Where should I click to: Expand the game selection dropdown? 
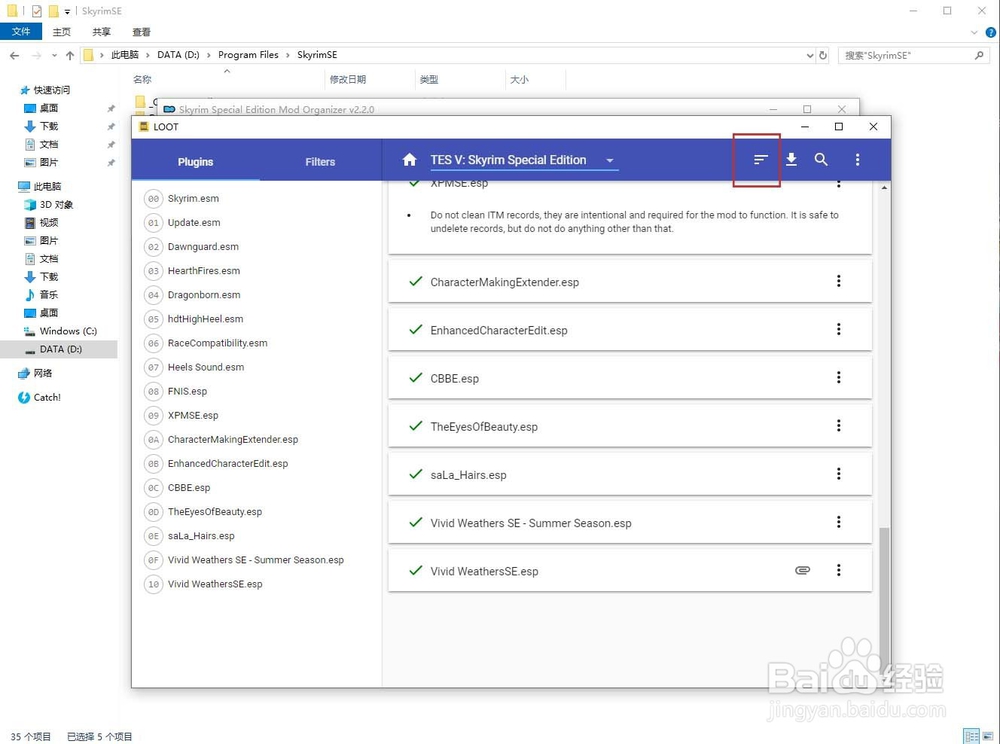[610, 160]
